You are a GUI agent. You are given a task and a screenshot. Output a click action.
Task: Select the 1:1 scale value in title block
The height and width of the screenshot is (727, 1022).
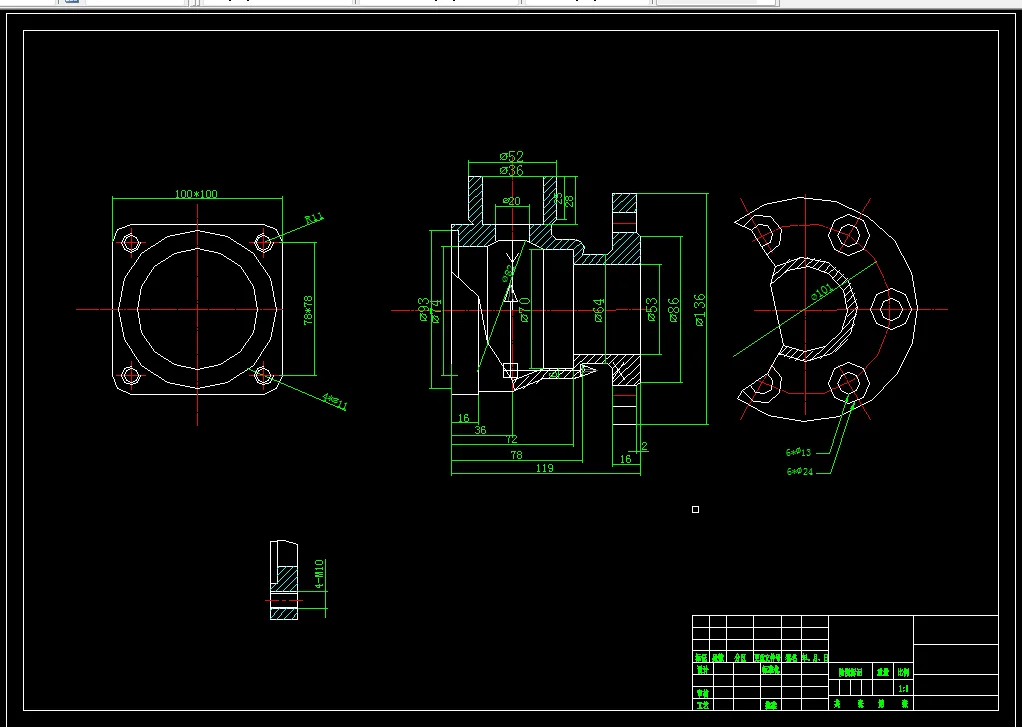pyautogui.click(x=903, y=689)
